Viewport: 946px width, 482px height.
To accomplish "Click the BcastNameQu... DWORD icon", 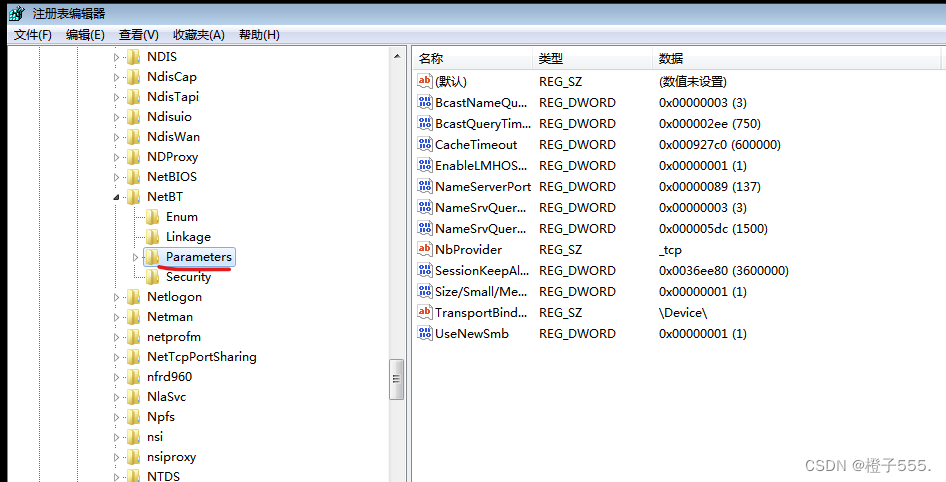I will (425, 103).
